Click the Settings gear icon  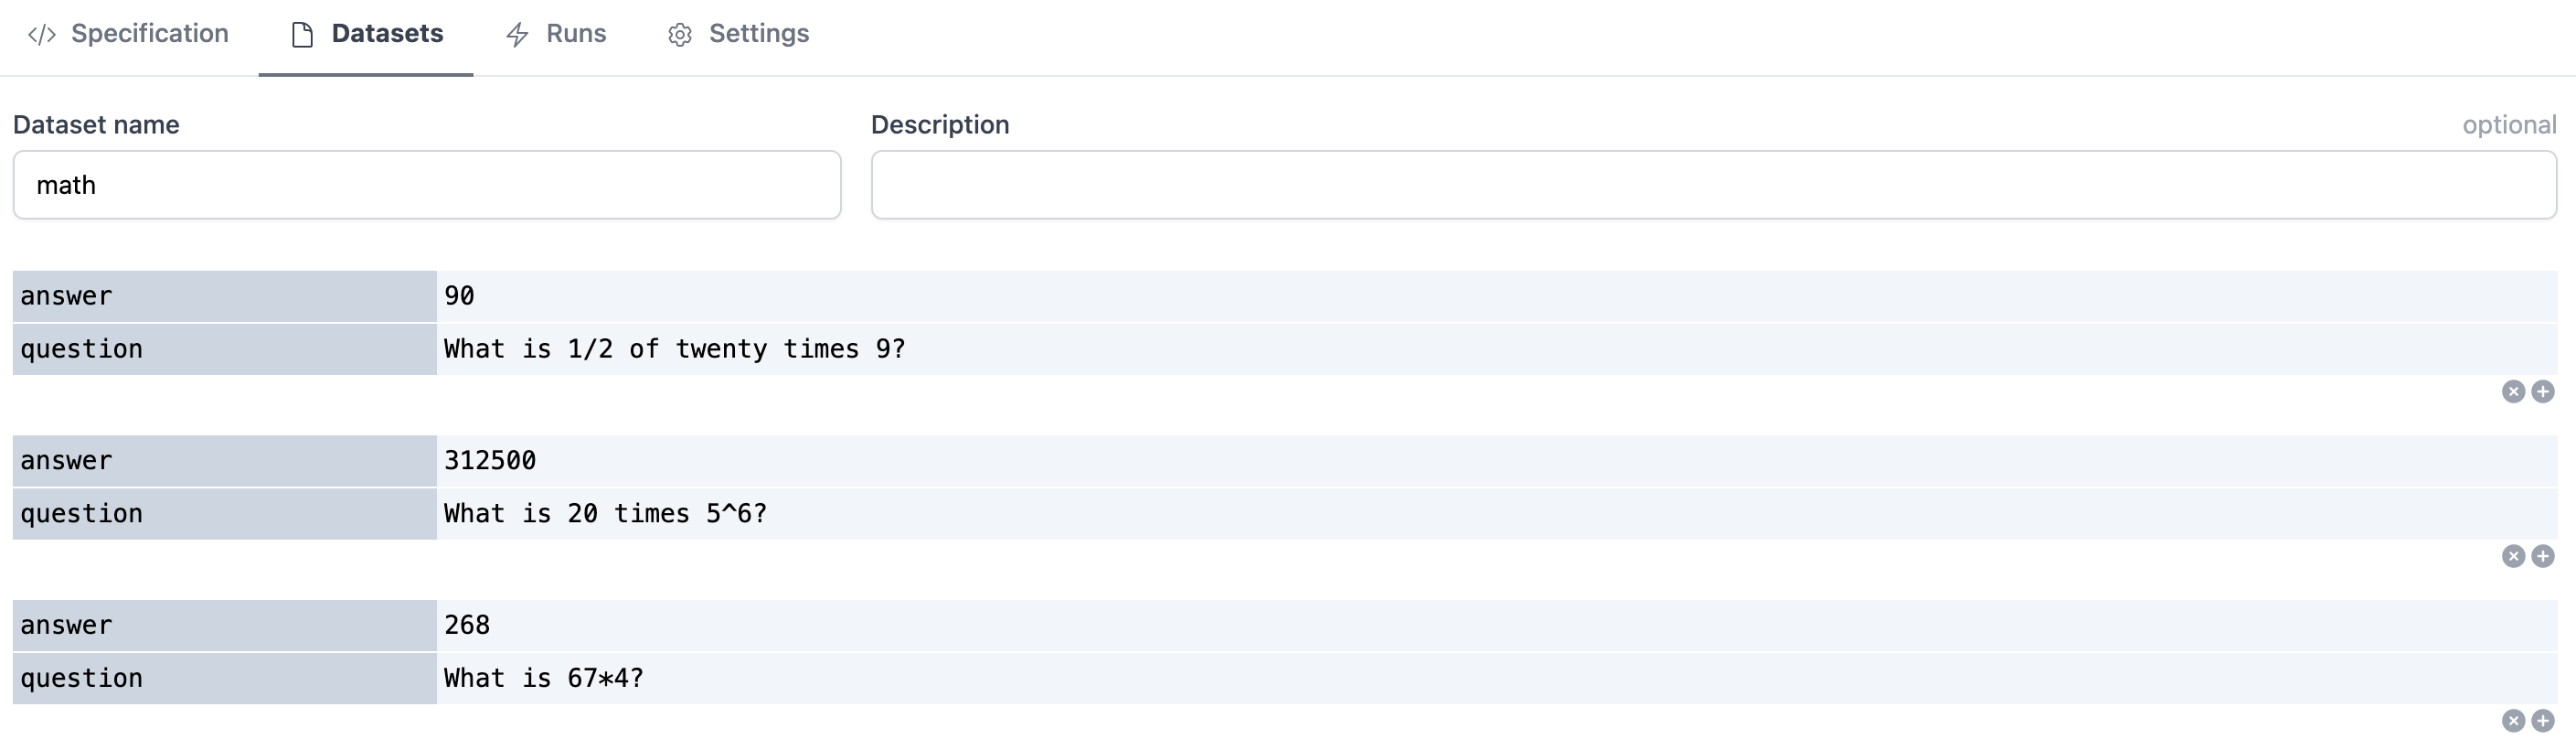(680, 35)
